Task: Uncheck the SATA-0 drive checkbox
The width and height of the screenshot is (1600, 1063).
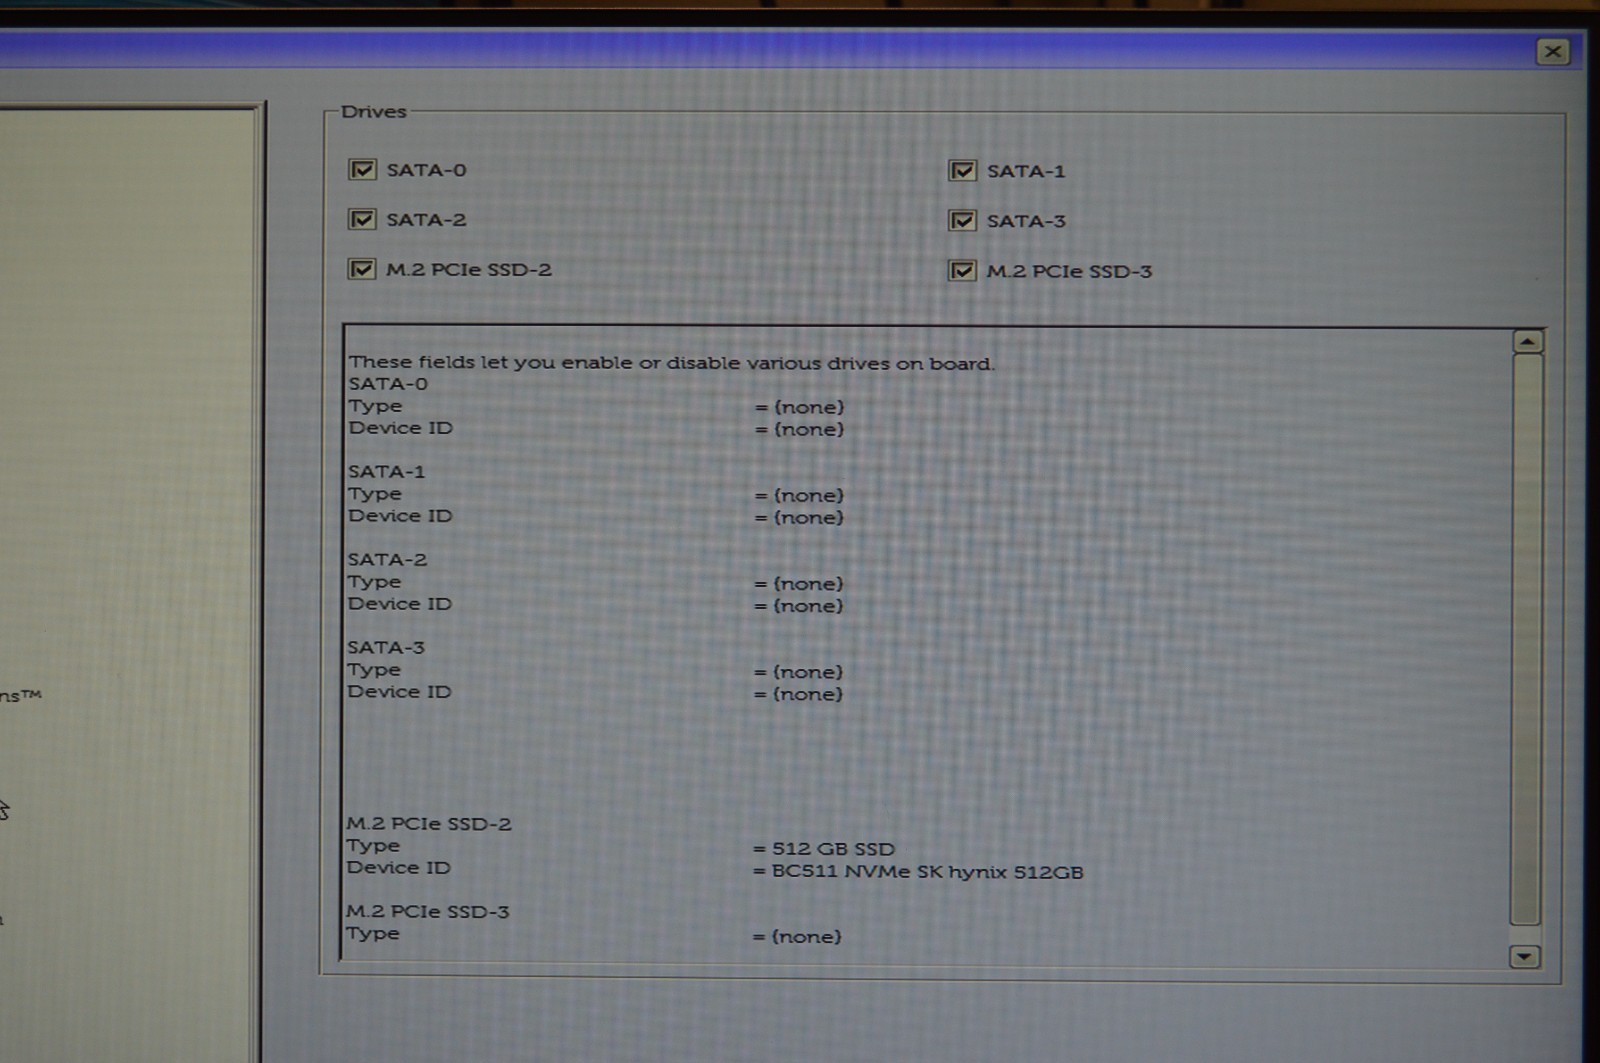Action: [x=362, y=169]
